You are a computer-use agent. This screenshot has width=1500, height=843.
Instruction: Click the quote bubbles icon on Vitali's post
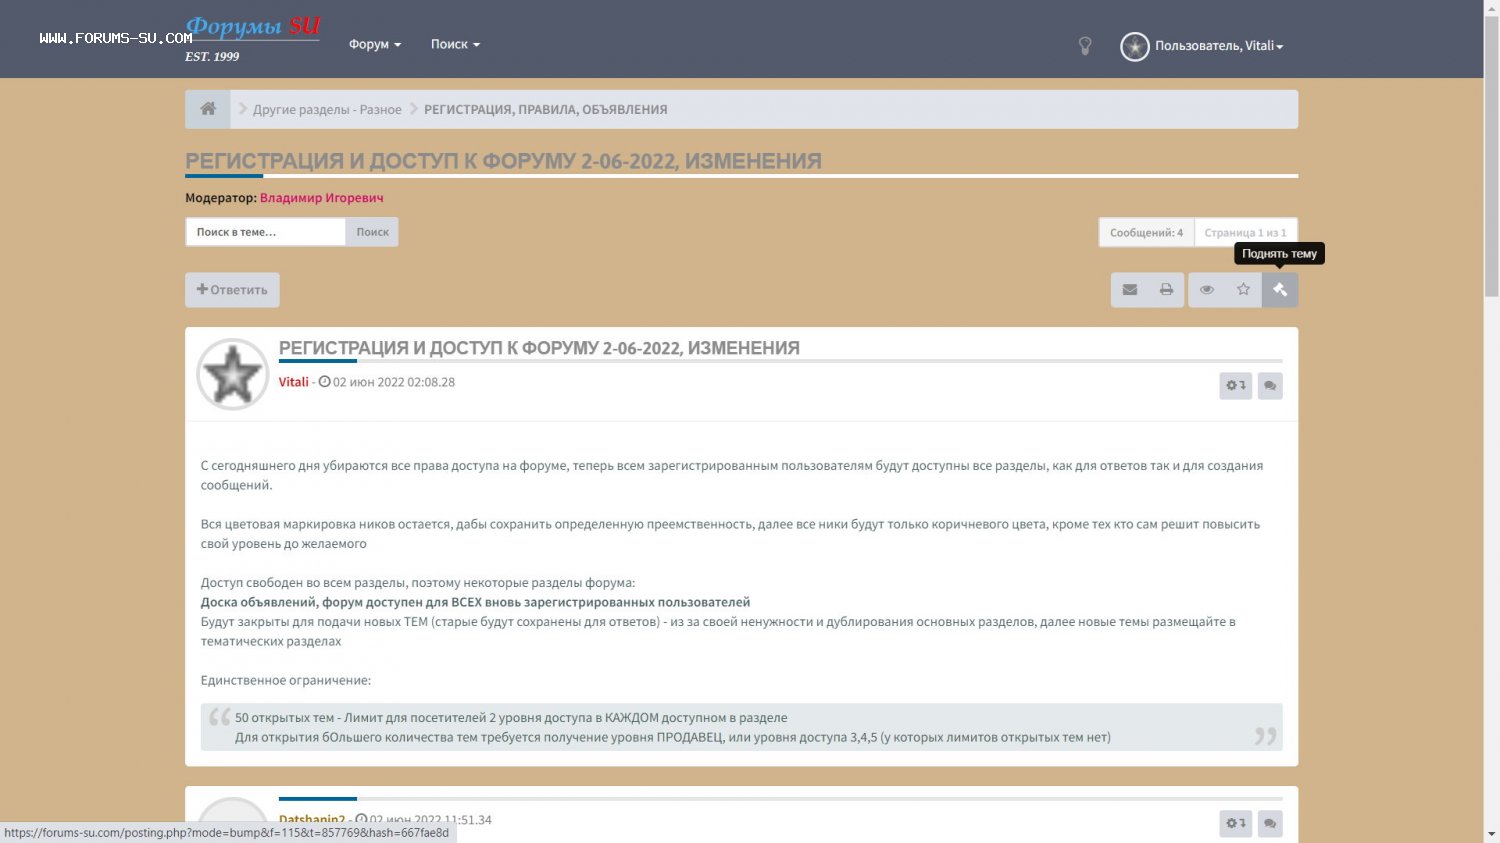(1270, 386)
